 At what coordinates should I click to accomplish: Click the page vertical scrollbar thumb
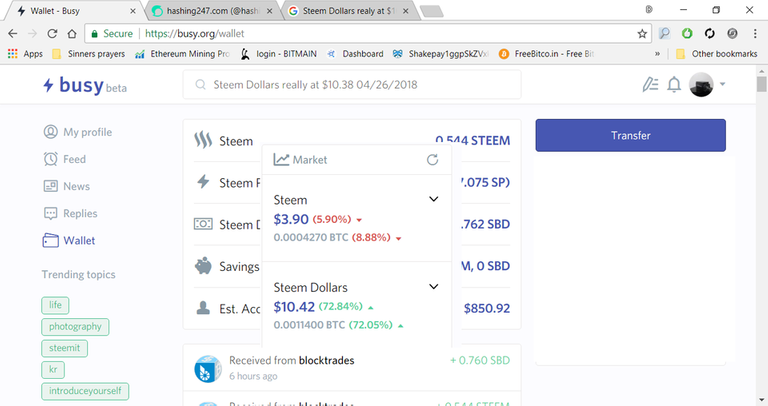tap(761, 83)
